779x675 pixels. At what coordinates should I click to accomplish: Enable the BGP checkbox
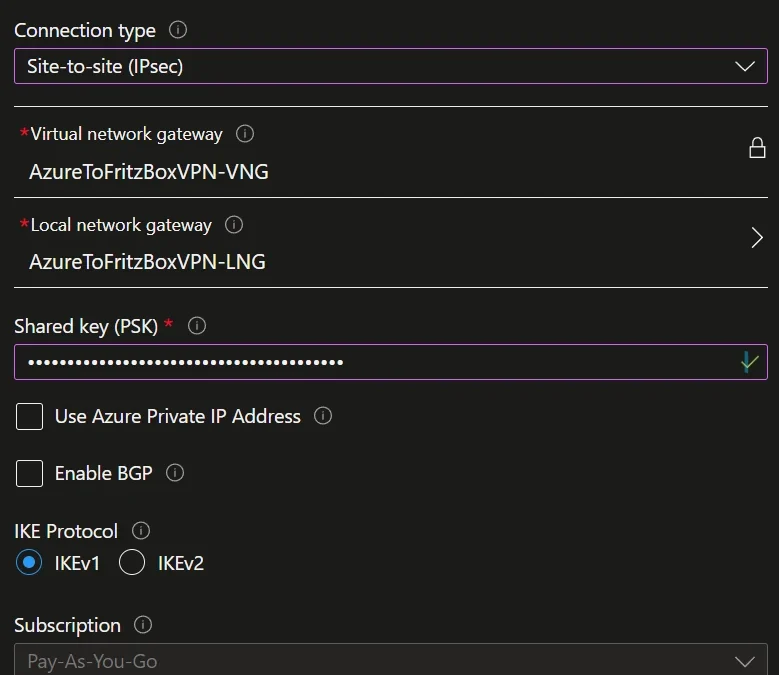(x=29, y=473)
